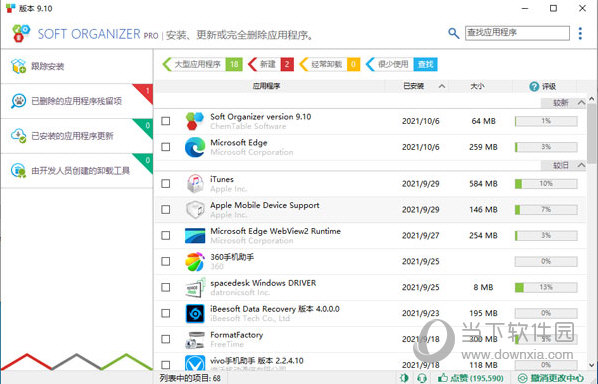
Task: Select the 经常卸载 filter tab
Action: tap(330, 64)
